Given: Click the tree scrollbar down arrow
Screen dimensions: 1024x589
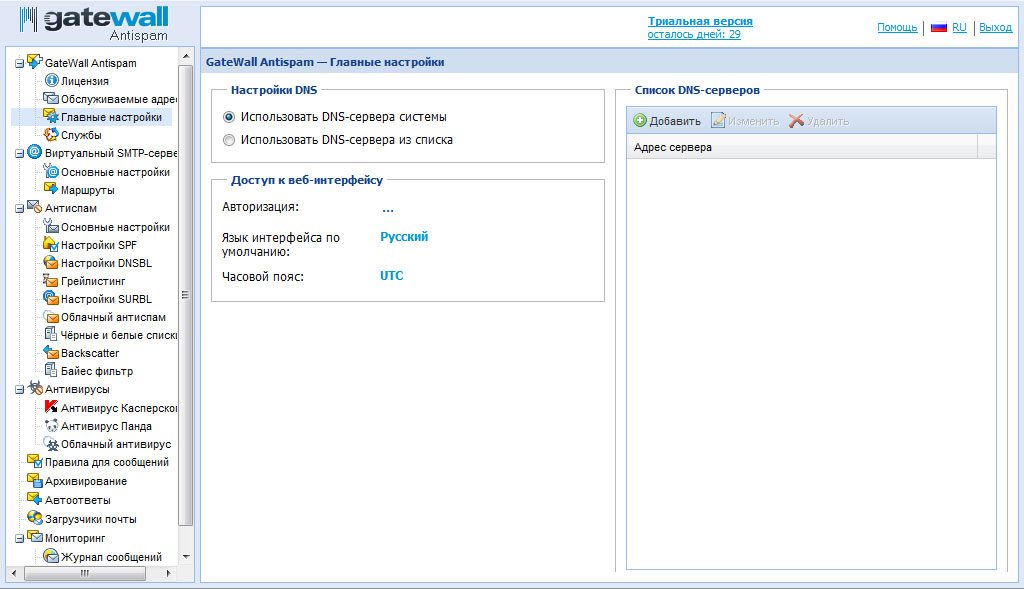Looking at the screenshot, I should (185, 556).
